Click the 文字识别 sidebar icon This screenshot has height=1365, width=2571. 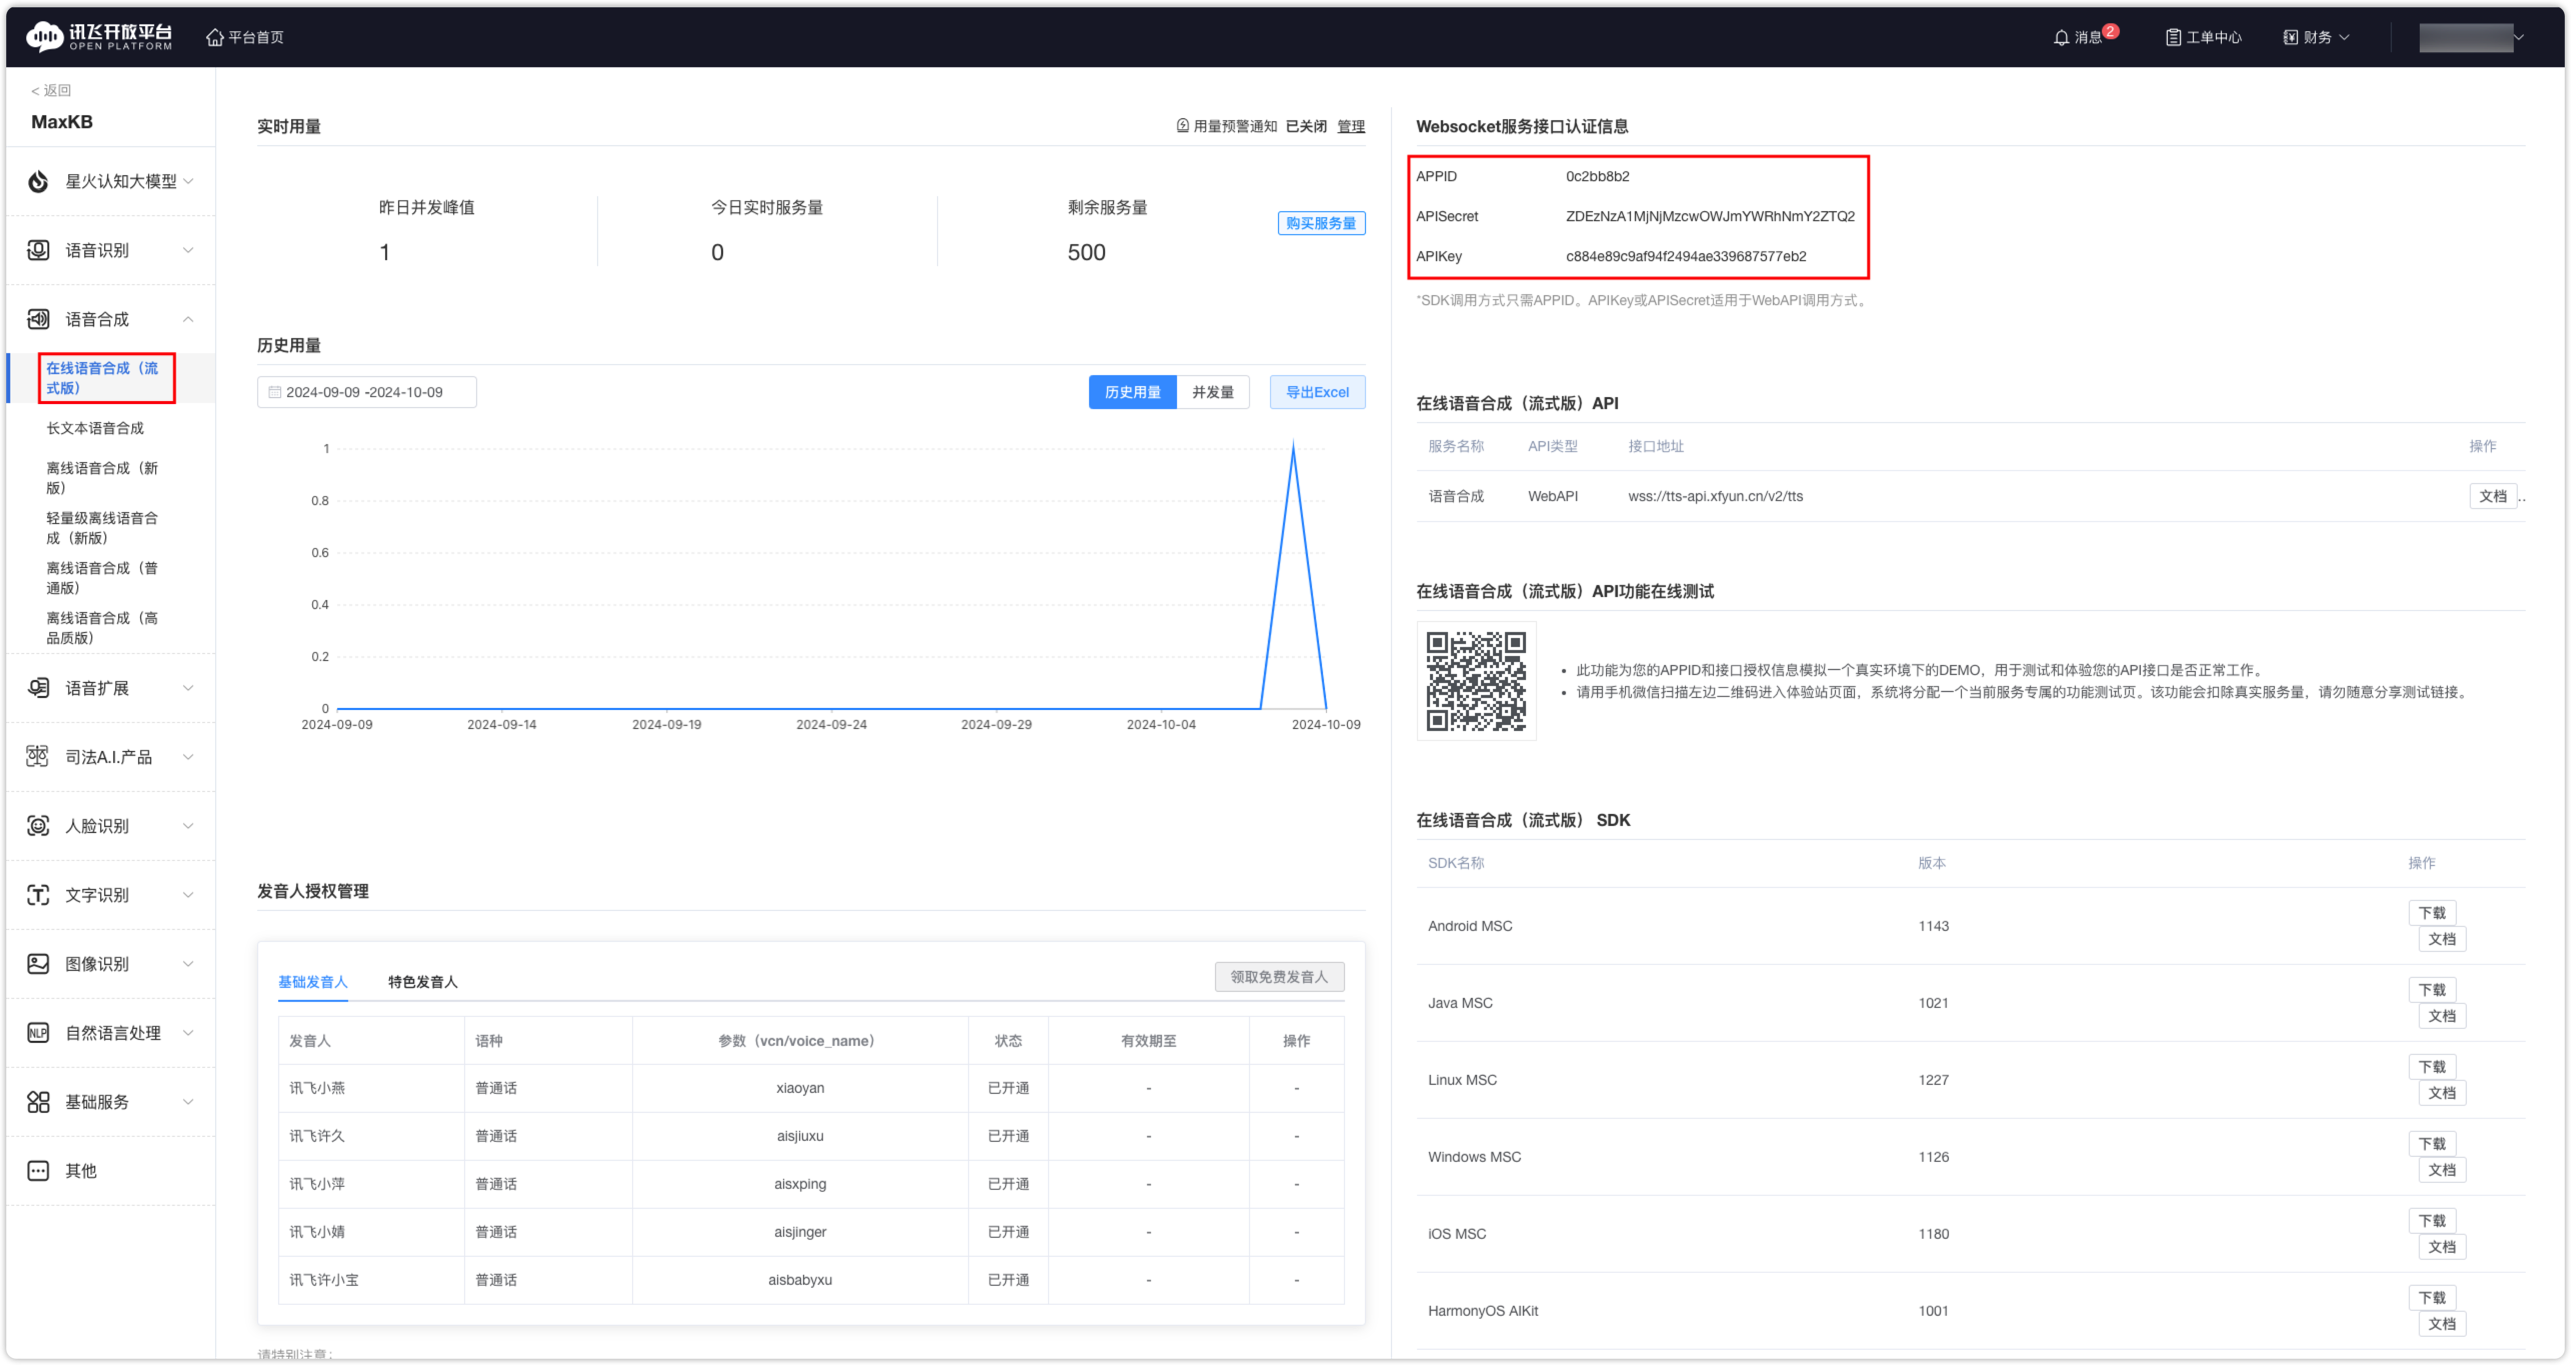coord(37,894)
